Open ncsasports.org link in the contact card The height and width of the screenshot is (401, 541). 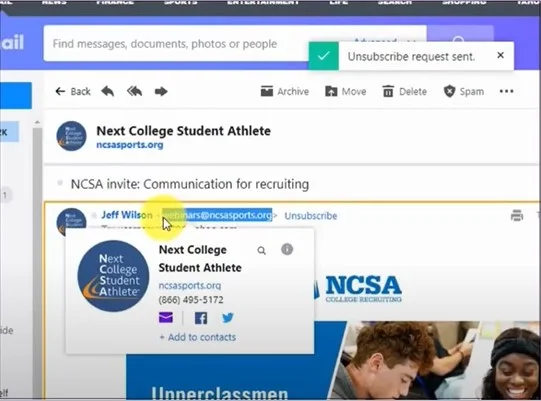[x=190, y=286]
